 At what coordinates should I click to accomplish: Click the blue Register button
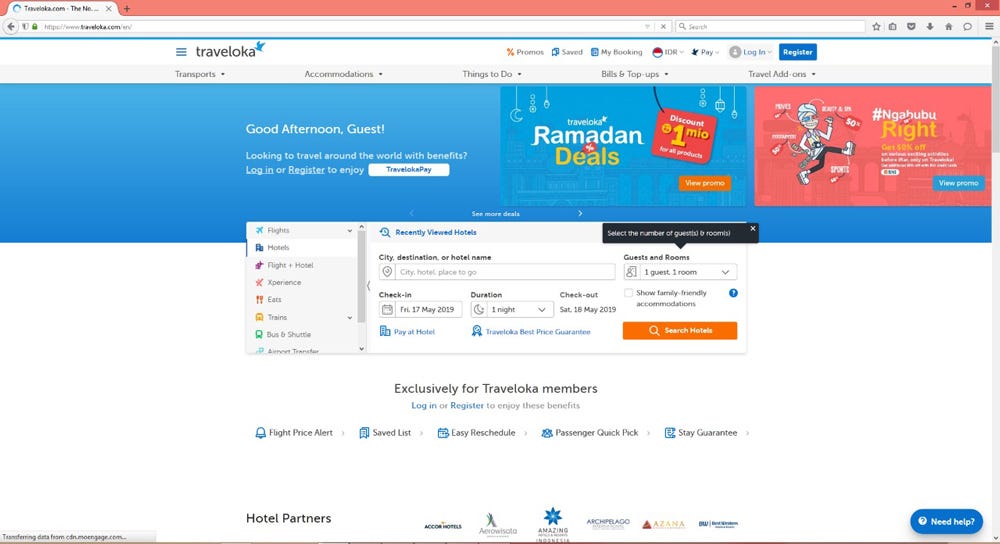point(797,52)
